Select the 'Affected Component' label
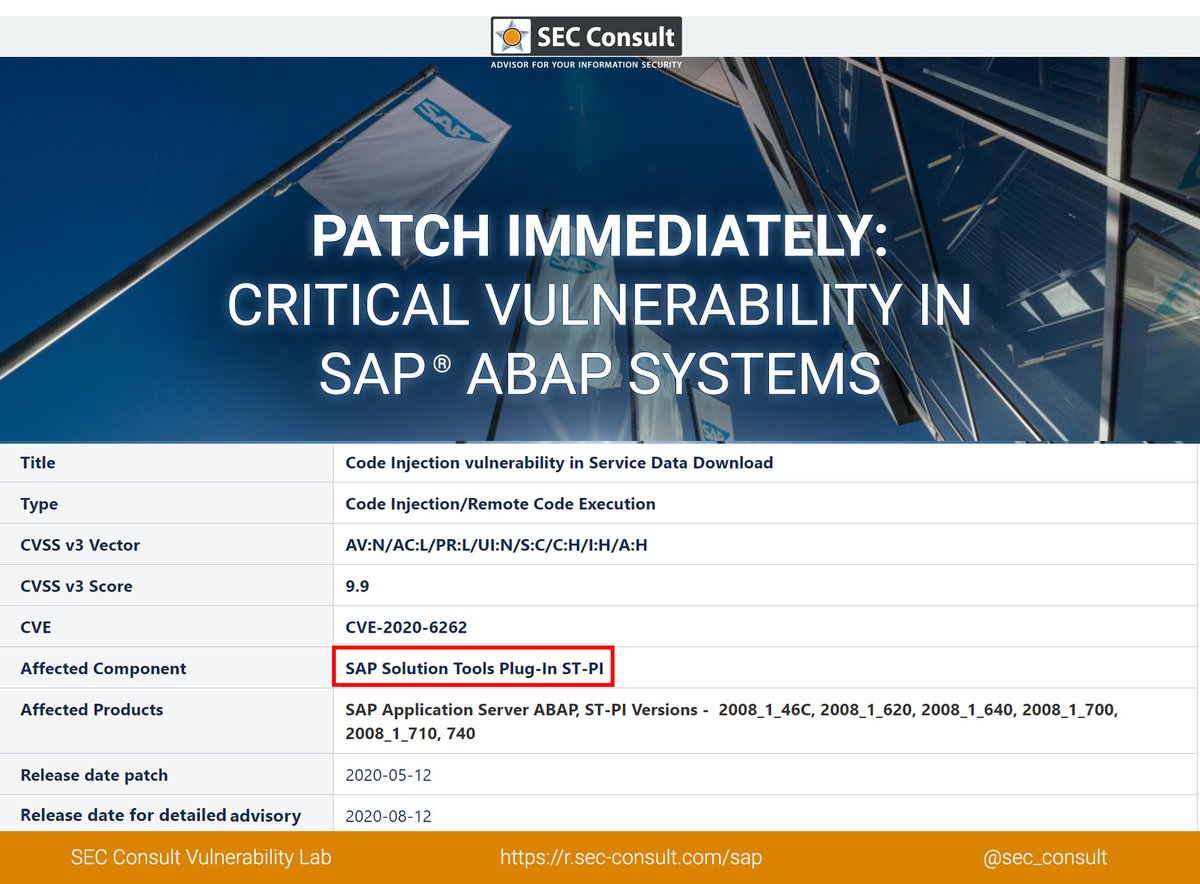Image resolution: width=1200 pixels, height=884 pixels. coord(103,668)
